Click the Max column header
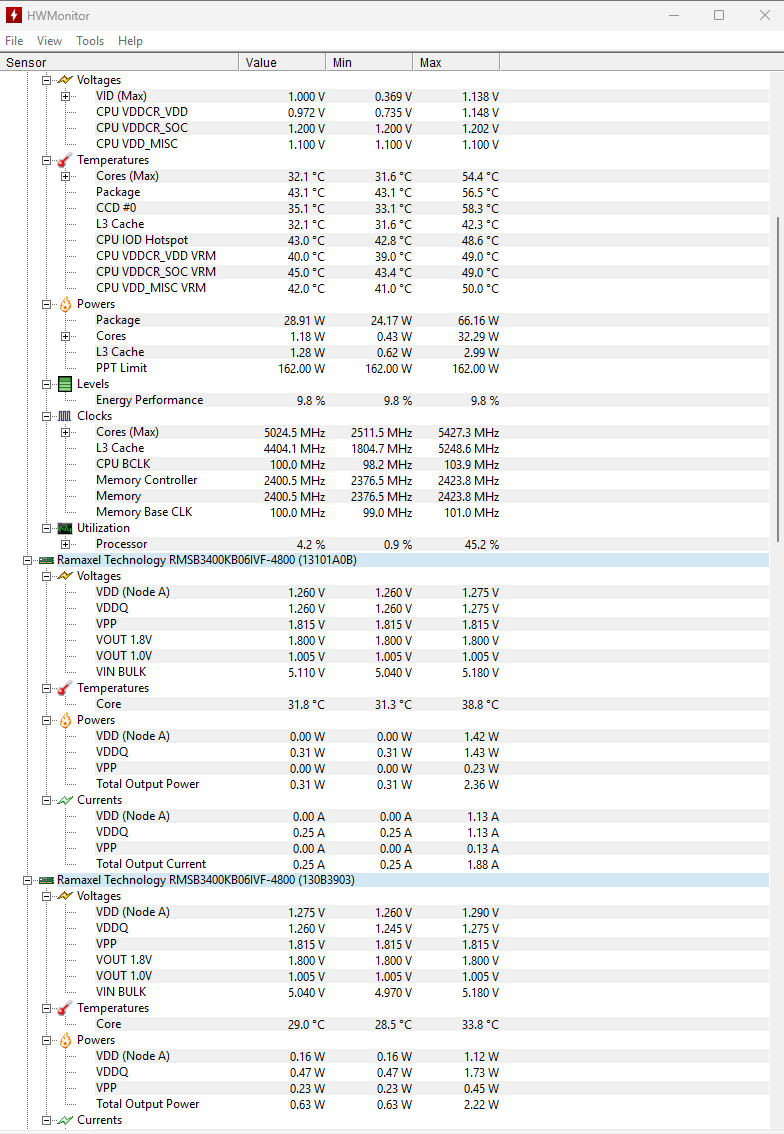Screen dimensions: 784x1134 click(x=456, y=62)
